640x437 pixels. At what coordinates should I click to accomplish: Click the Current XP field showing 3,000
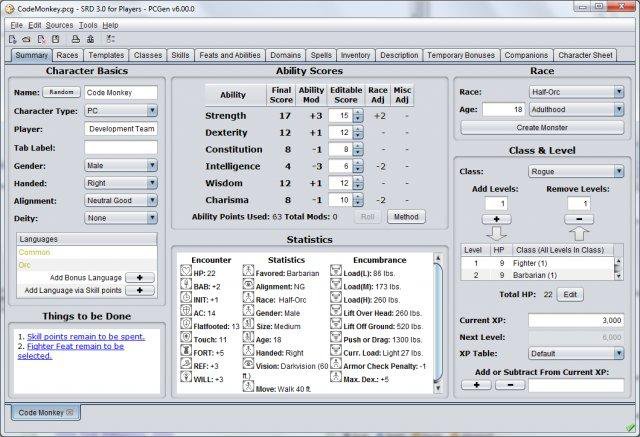(576, 320)
